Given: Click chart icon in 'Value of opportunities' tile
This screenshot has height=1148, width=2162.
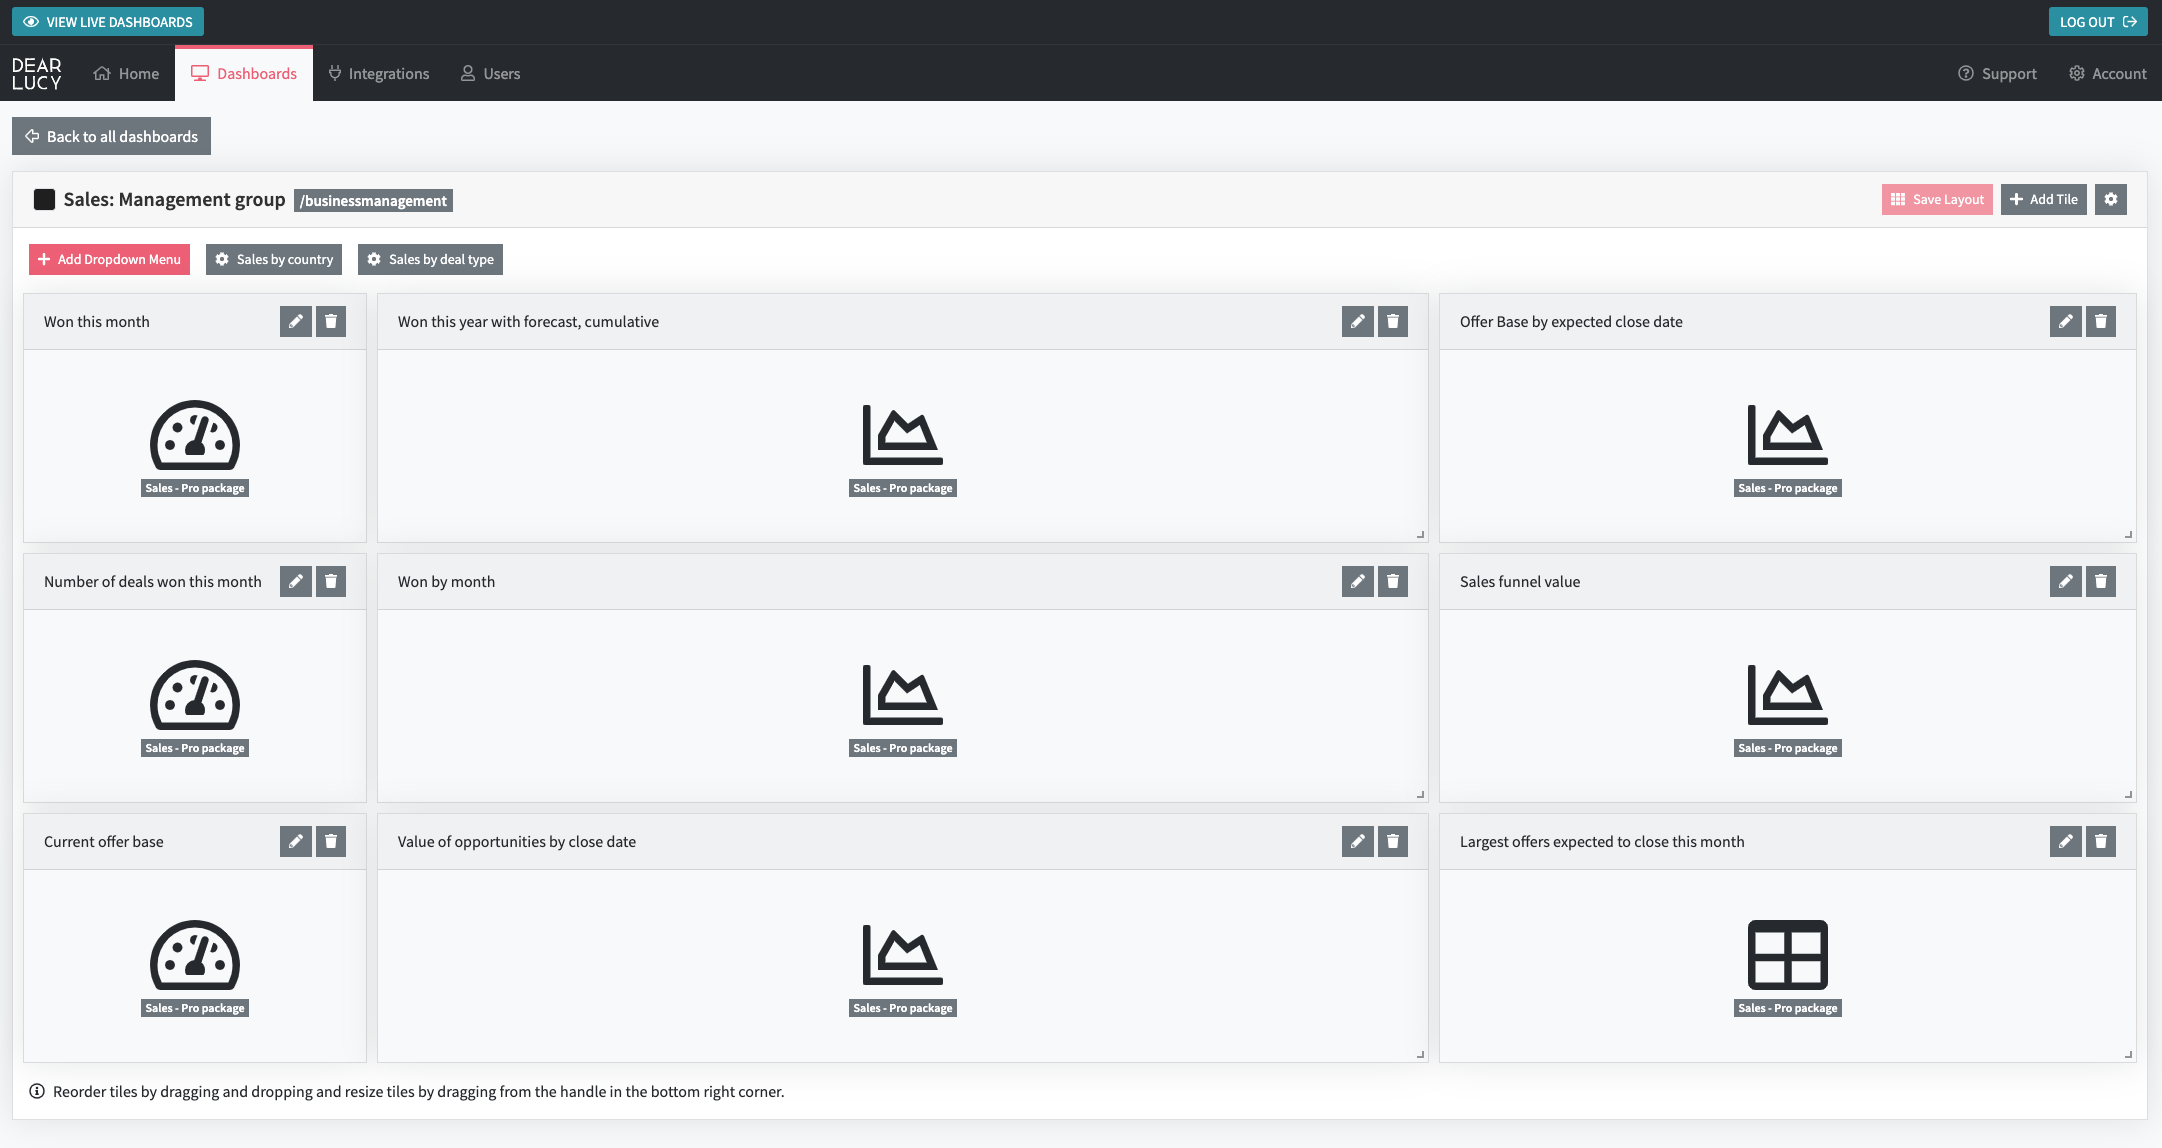Looking at the screenshot, I should pyautogui.click(x=902, y=955).
